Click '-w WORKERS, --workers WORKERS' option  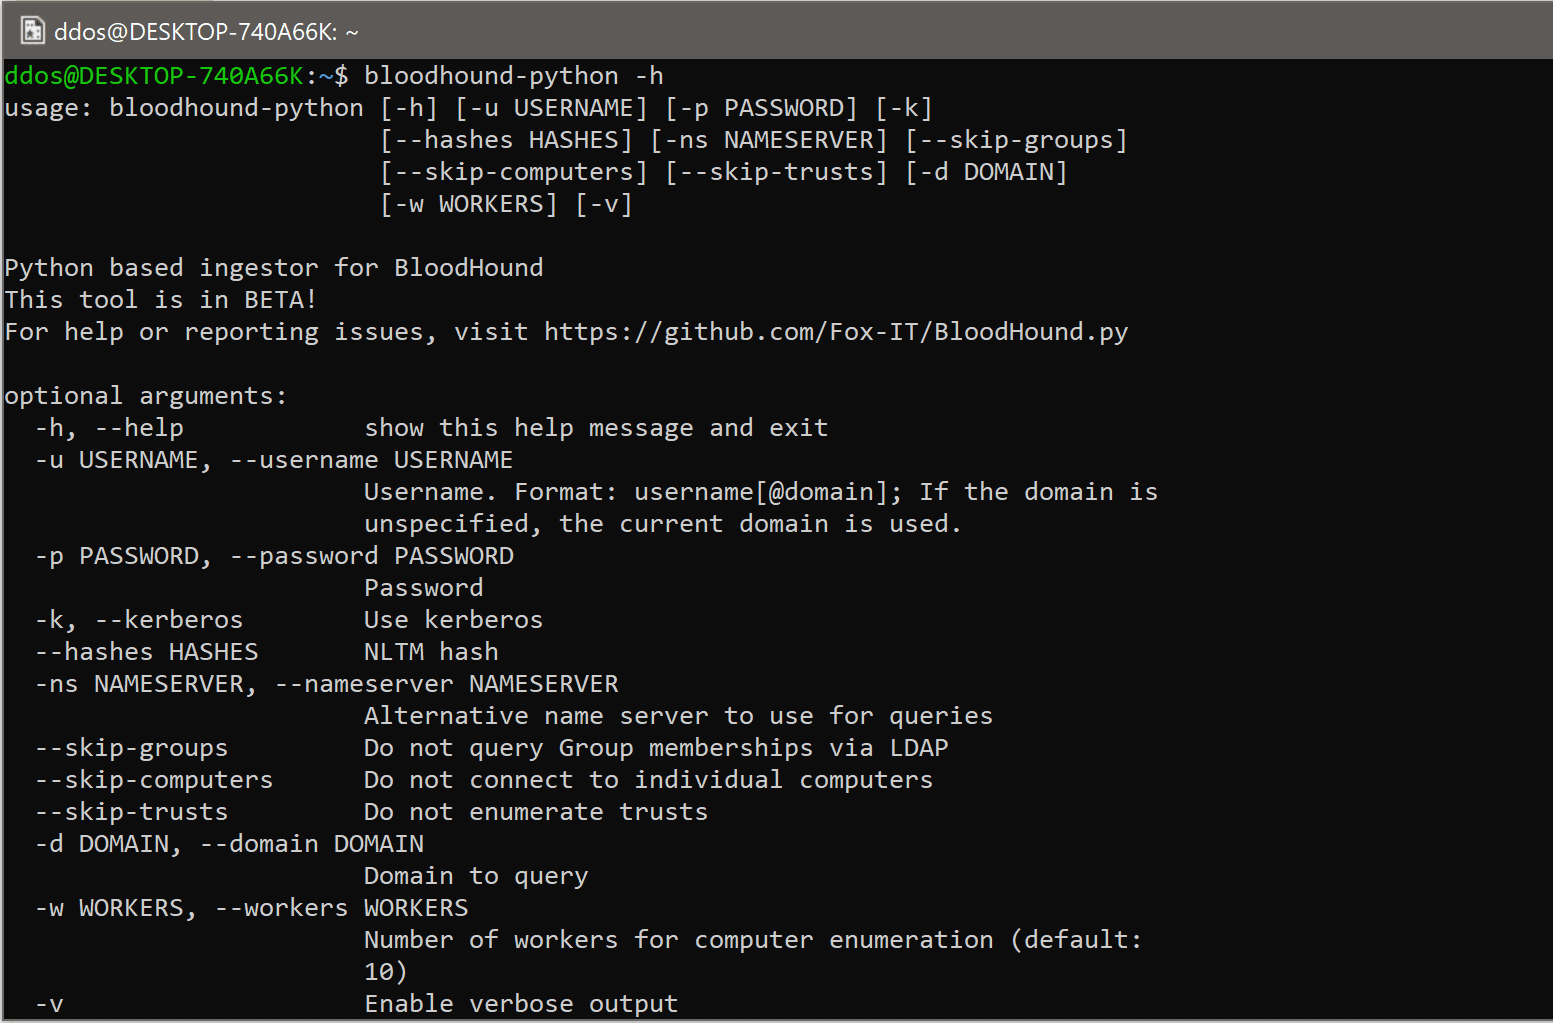251,908
